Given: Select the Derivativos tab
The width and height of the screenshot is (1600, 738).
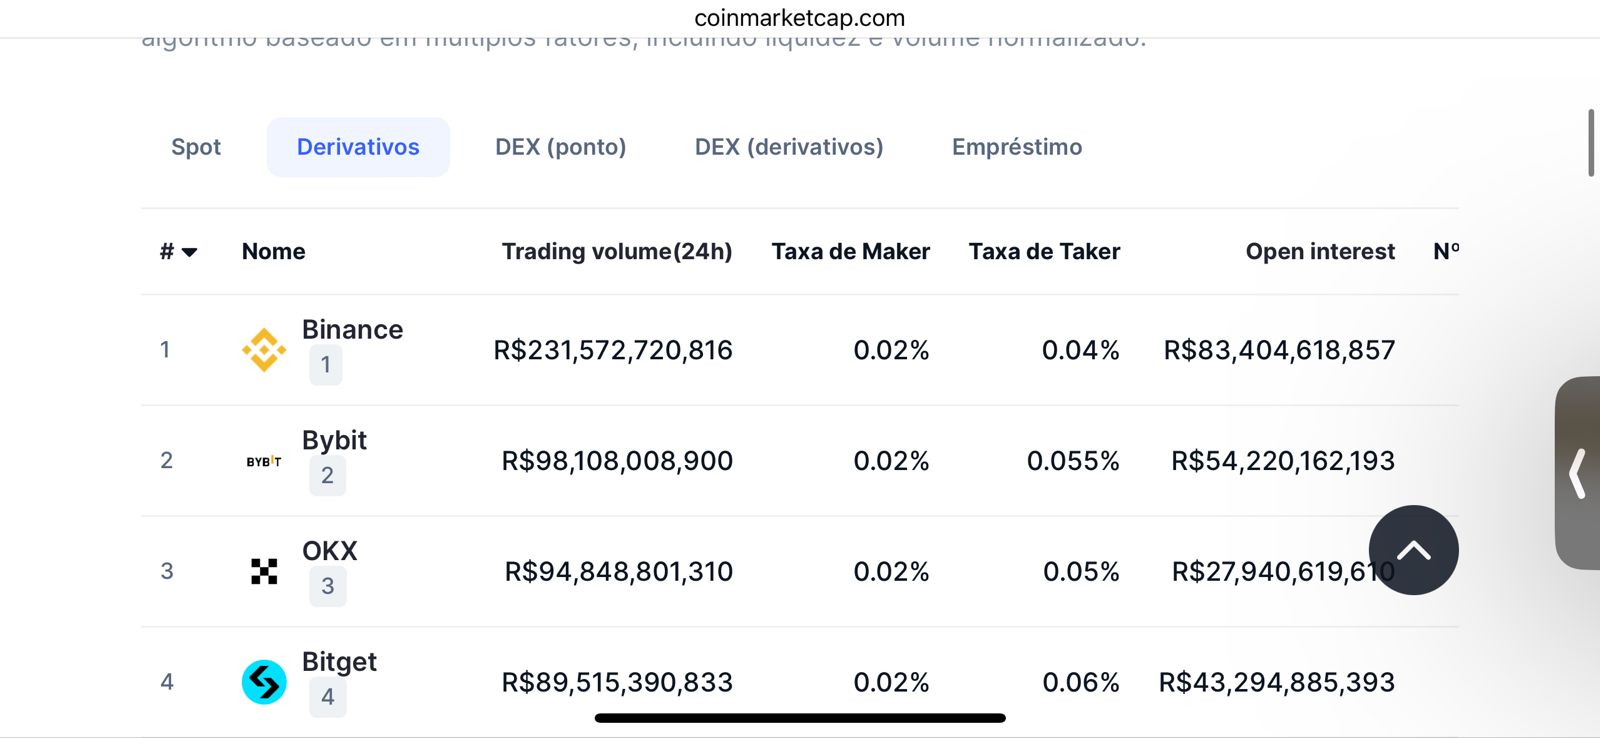Looking at the screenshot, I should (358, 147).
